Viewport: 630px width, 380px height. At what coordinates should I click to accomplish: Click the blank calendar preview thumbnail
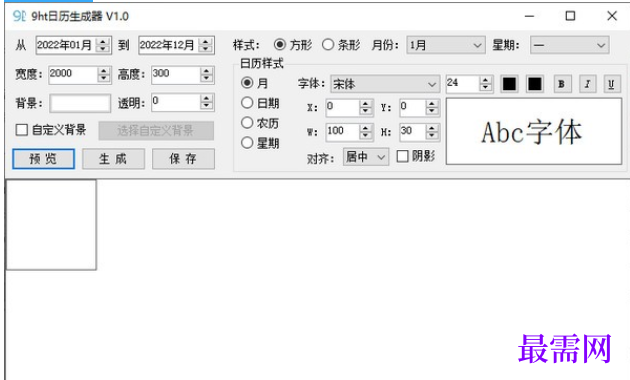pyautogui.click(x=51, y=225)
